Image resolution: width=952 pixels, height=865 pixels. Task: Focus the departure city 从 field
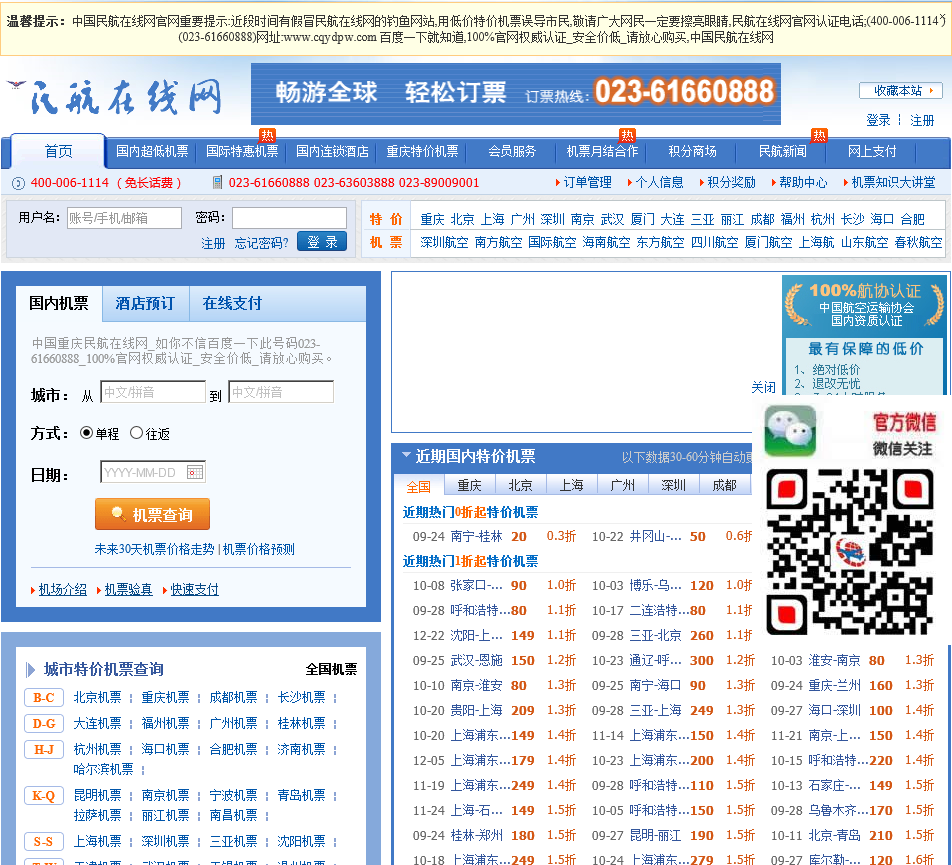[153, 392]
